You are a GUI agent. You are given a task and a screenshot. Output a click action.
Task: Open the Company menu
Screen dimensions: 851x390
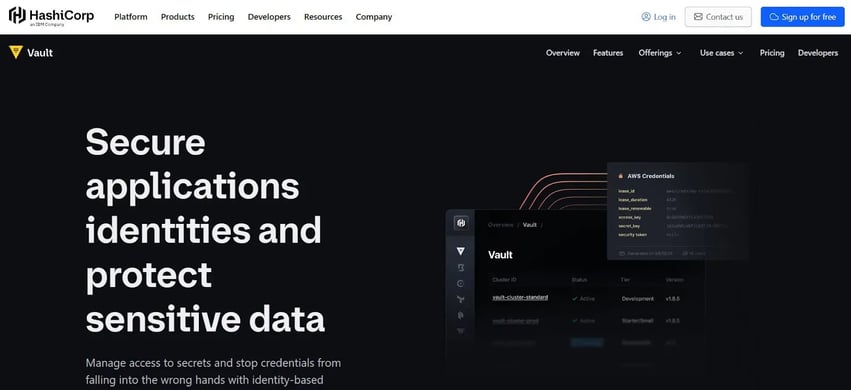coord(374,17)
